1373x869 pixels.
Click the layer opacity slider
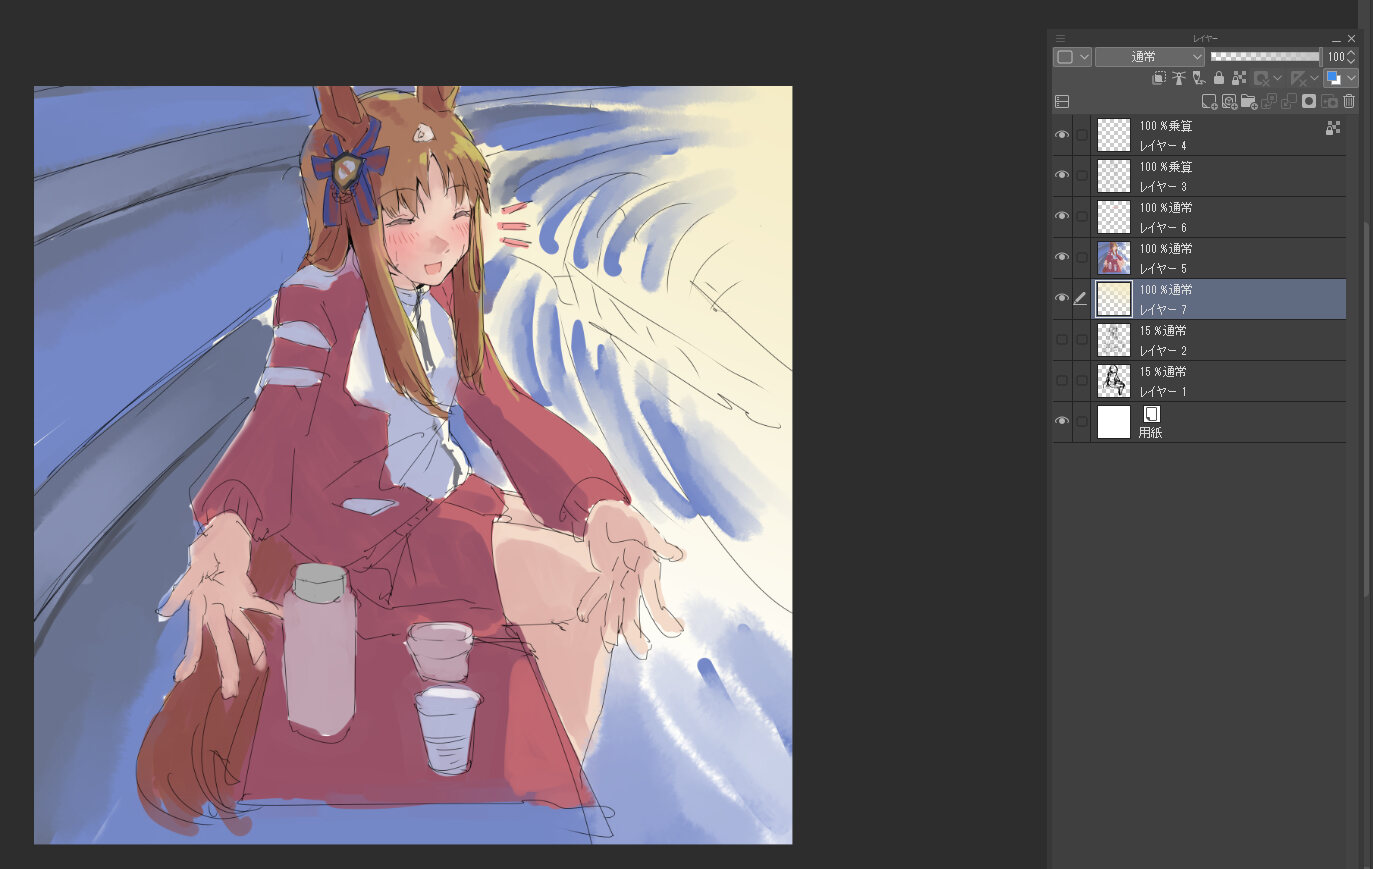point(1266,57)
